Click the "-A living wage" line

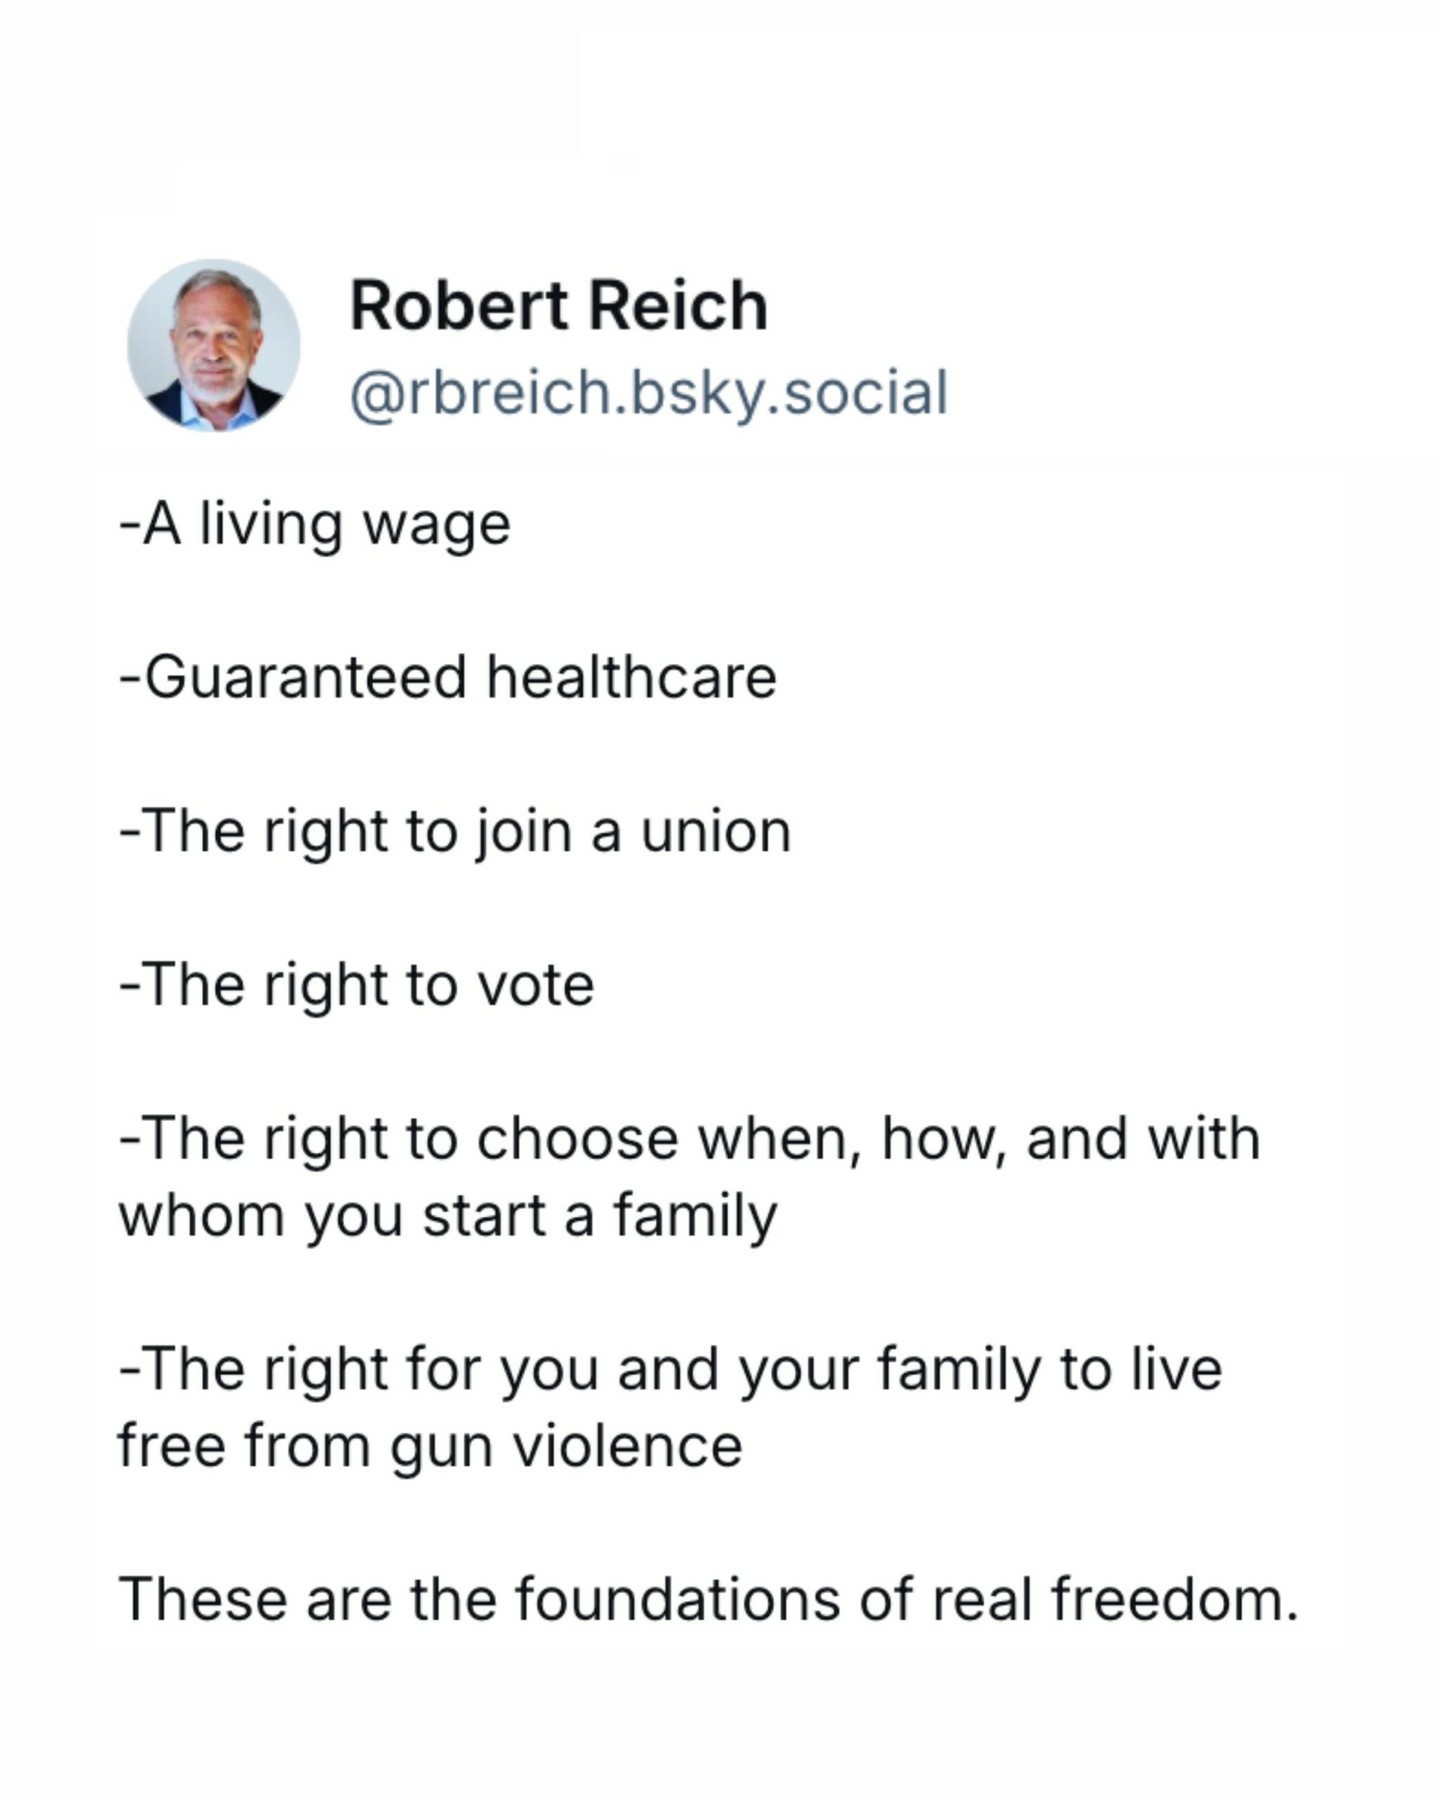point(315,524)
